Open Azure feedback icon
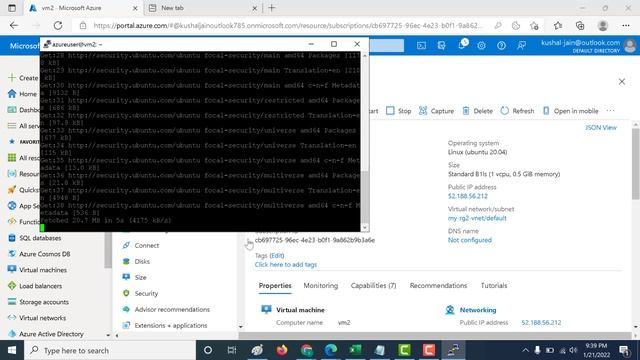 click(521, 45)
